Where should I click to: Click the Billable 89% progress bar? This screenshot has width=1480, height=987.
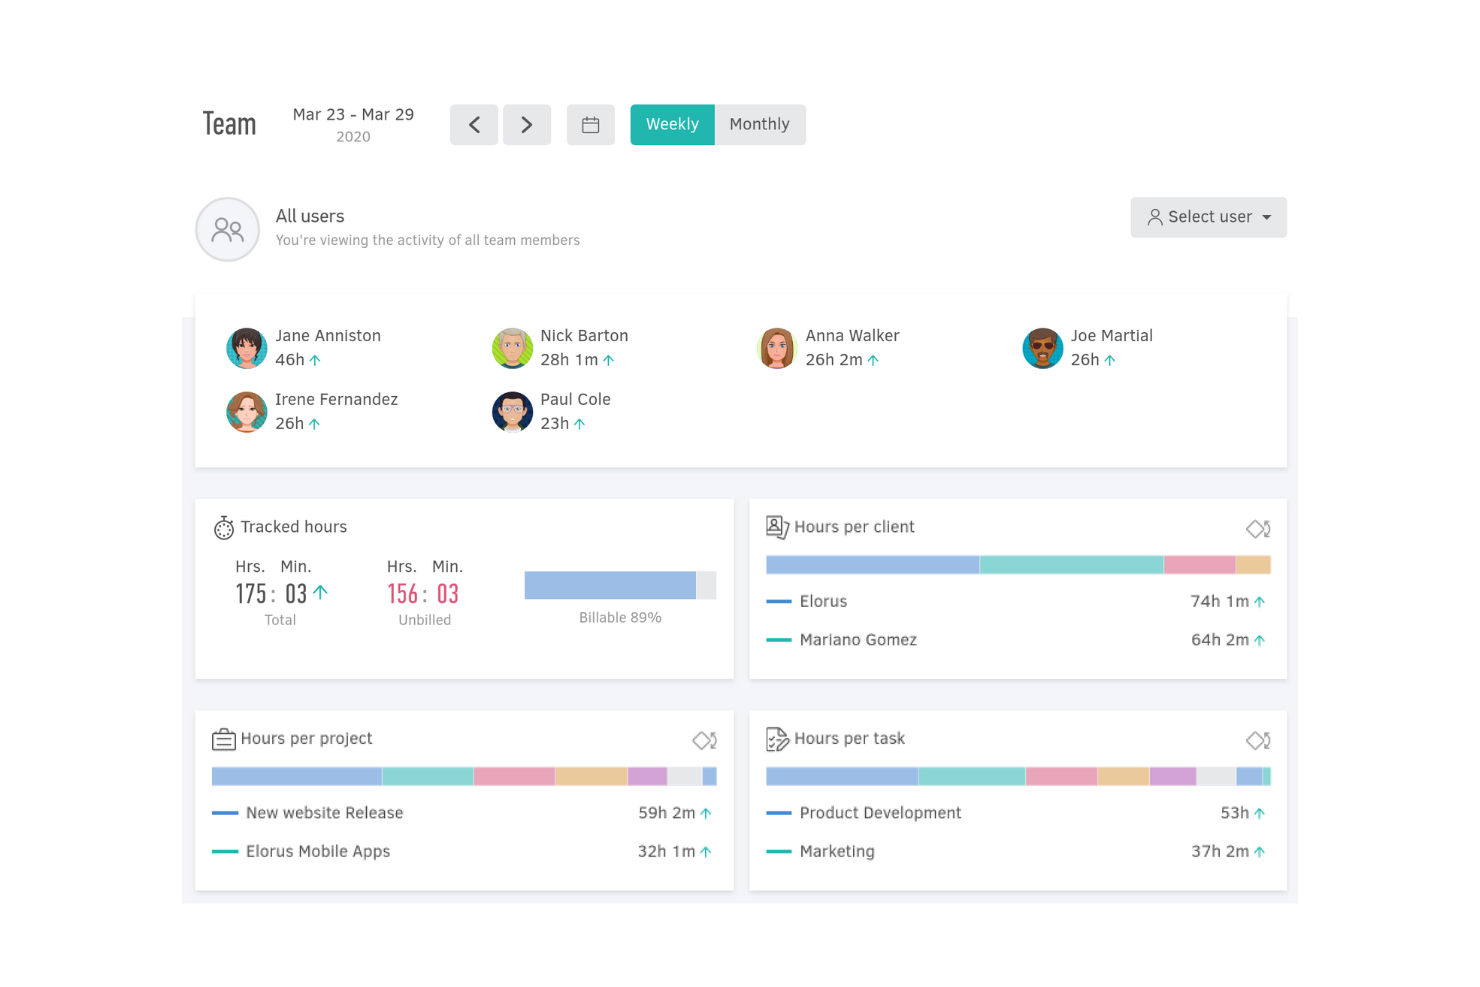[620, 586]
